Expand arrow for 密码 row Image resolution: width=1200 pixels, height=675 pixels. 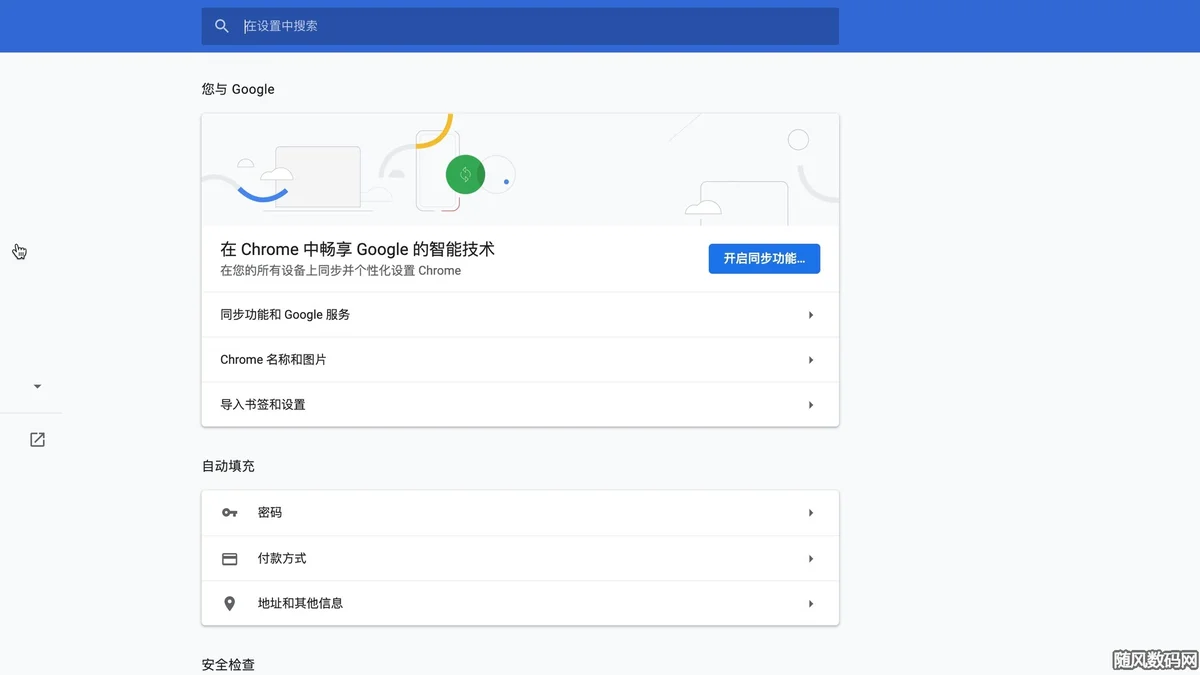point(811,513)
